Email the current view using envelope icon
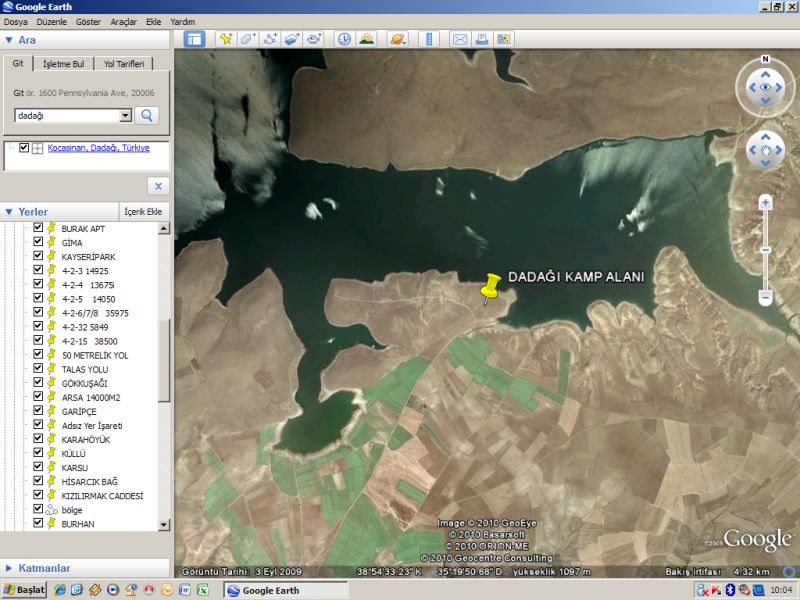The image size is (800, 600). pos(460,39)
